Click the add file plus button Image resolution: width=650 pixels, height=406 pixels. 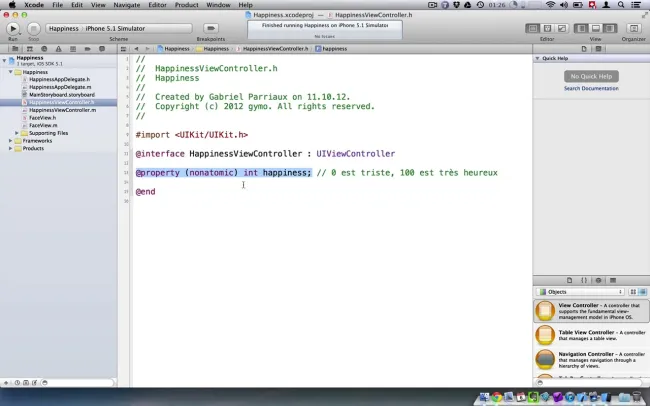point(6,382)
